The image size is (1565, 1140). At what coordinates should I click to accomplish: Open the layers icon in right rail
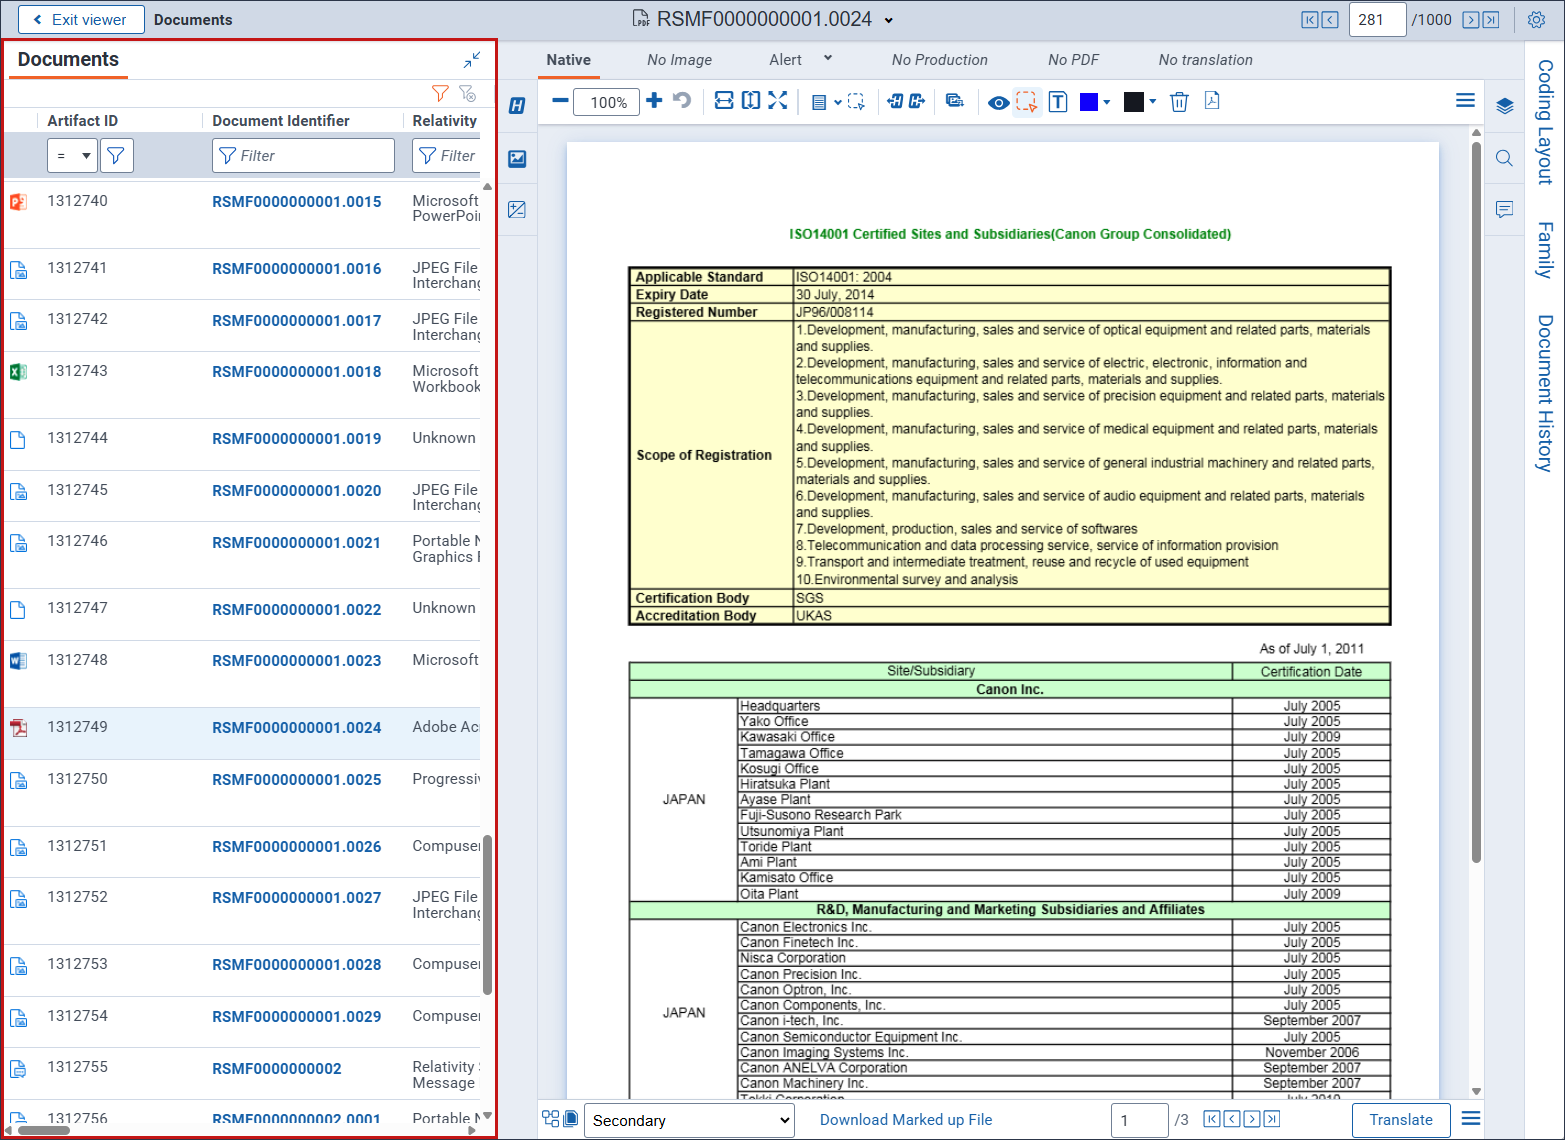[x=1504, y=106]
